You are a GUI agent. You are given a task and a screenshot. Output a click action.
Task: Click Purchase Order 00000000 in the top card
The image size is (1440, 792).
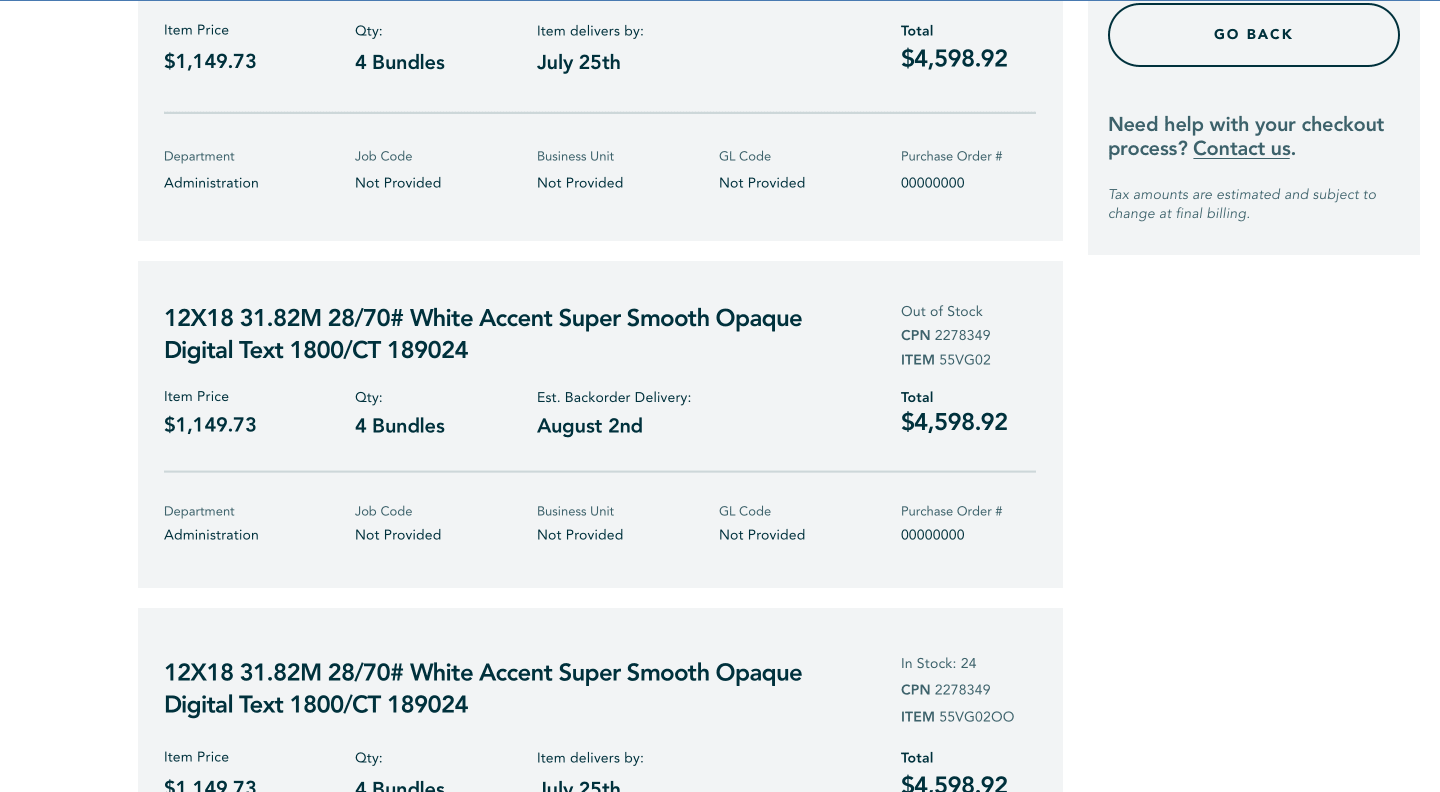(933, 183)
